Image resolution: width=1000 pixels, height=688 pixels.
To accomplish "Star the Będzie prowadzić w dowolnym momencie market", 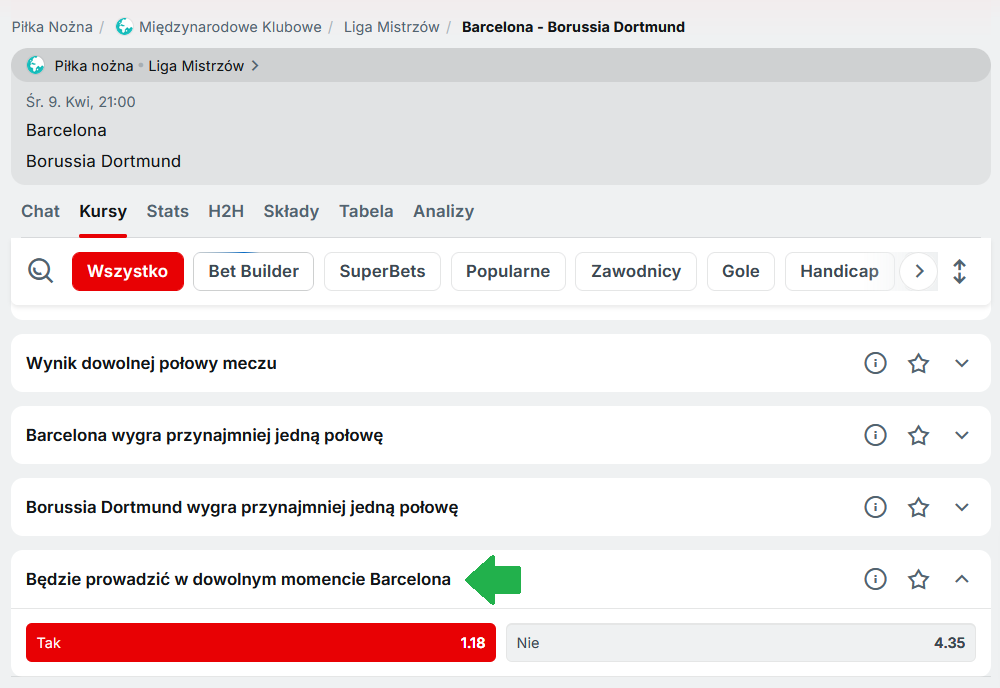I will point(918,579).
